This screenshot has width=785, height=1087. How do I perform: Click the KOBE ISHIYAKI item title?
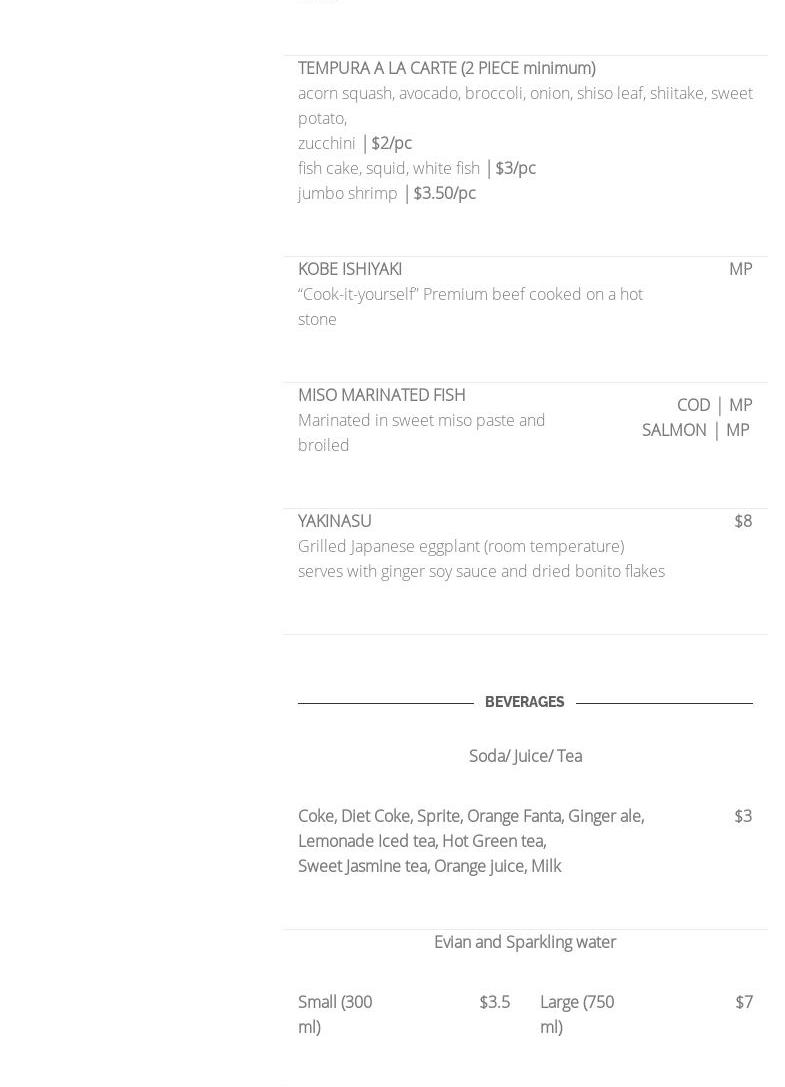pyautogui.click(x=350, y=269)
